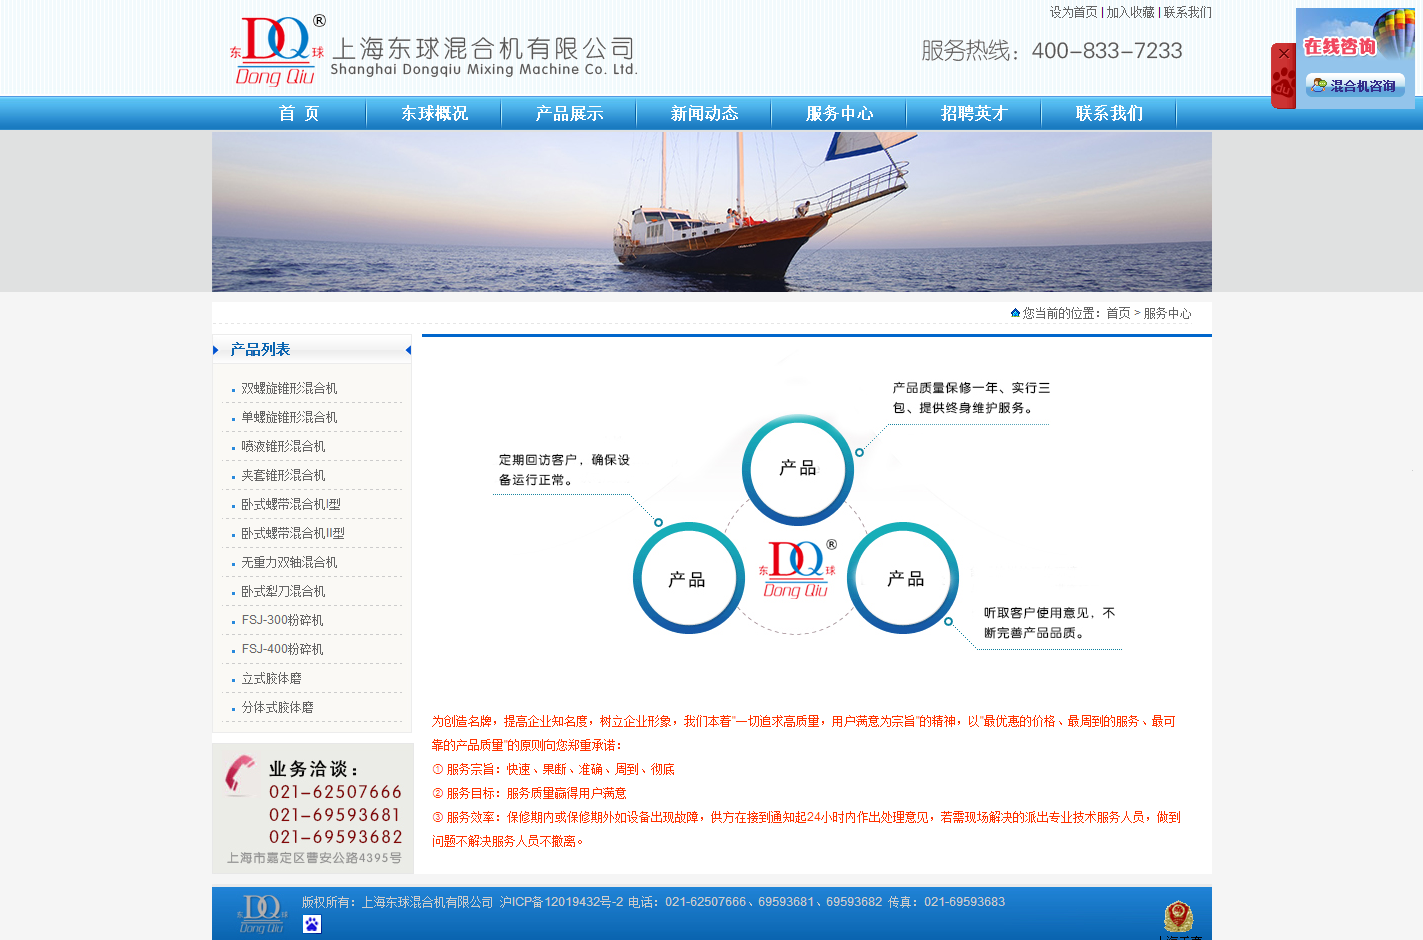Image resolution: width=1423 pixels, height=940 pixels.
Task: Close the floating online consultation widget
Action: (x=1283, y=54)
